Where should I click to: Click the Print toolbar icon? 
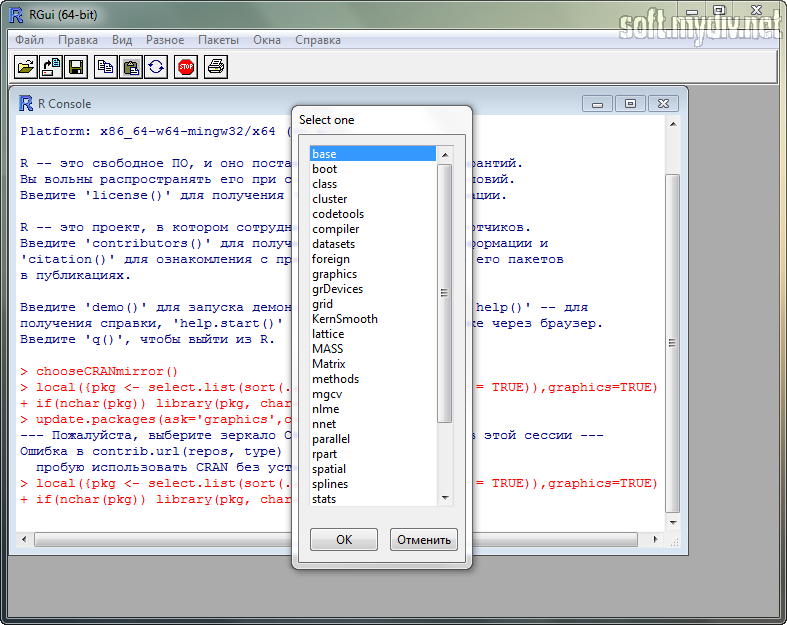(216, 67)
